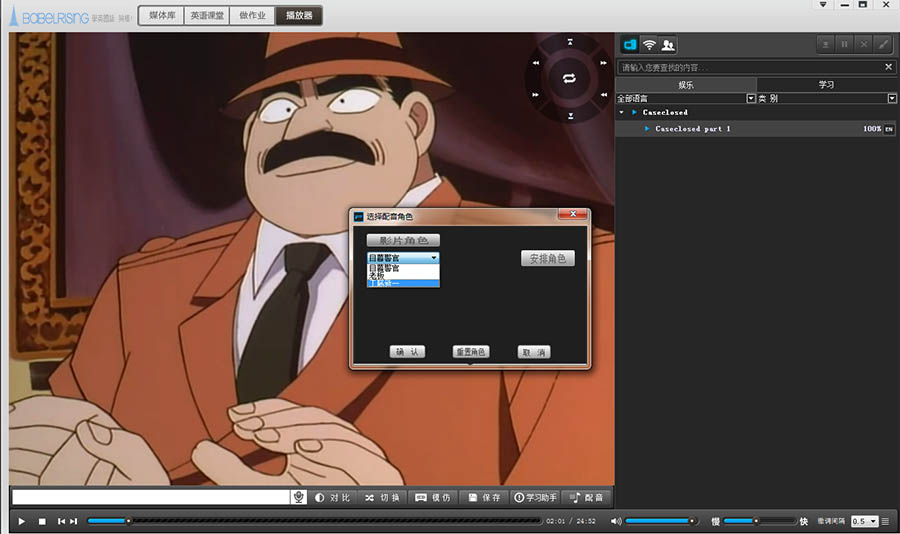
Task: Switch to the 英语课堂 tab
Action: click(207, 16)
